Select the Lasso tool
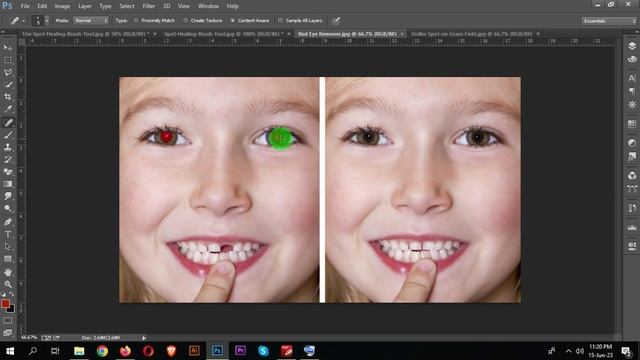This screenshot has width=640, height=360. point(8,73)
